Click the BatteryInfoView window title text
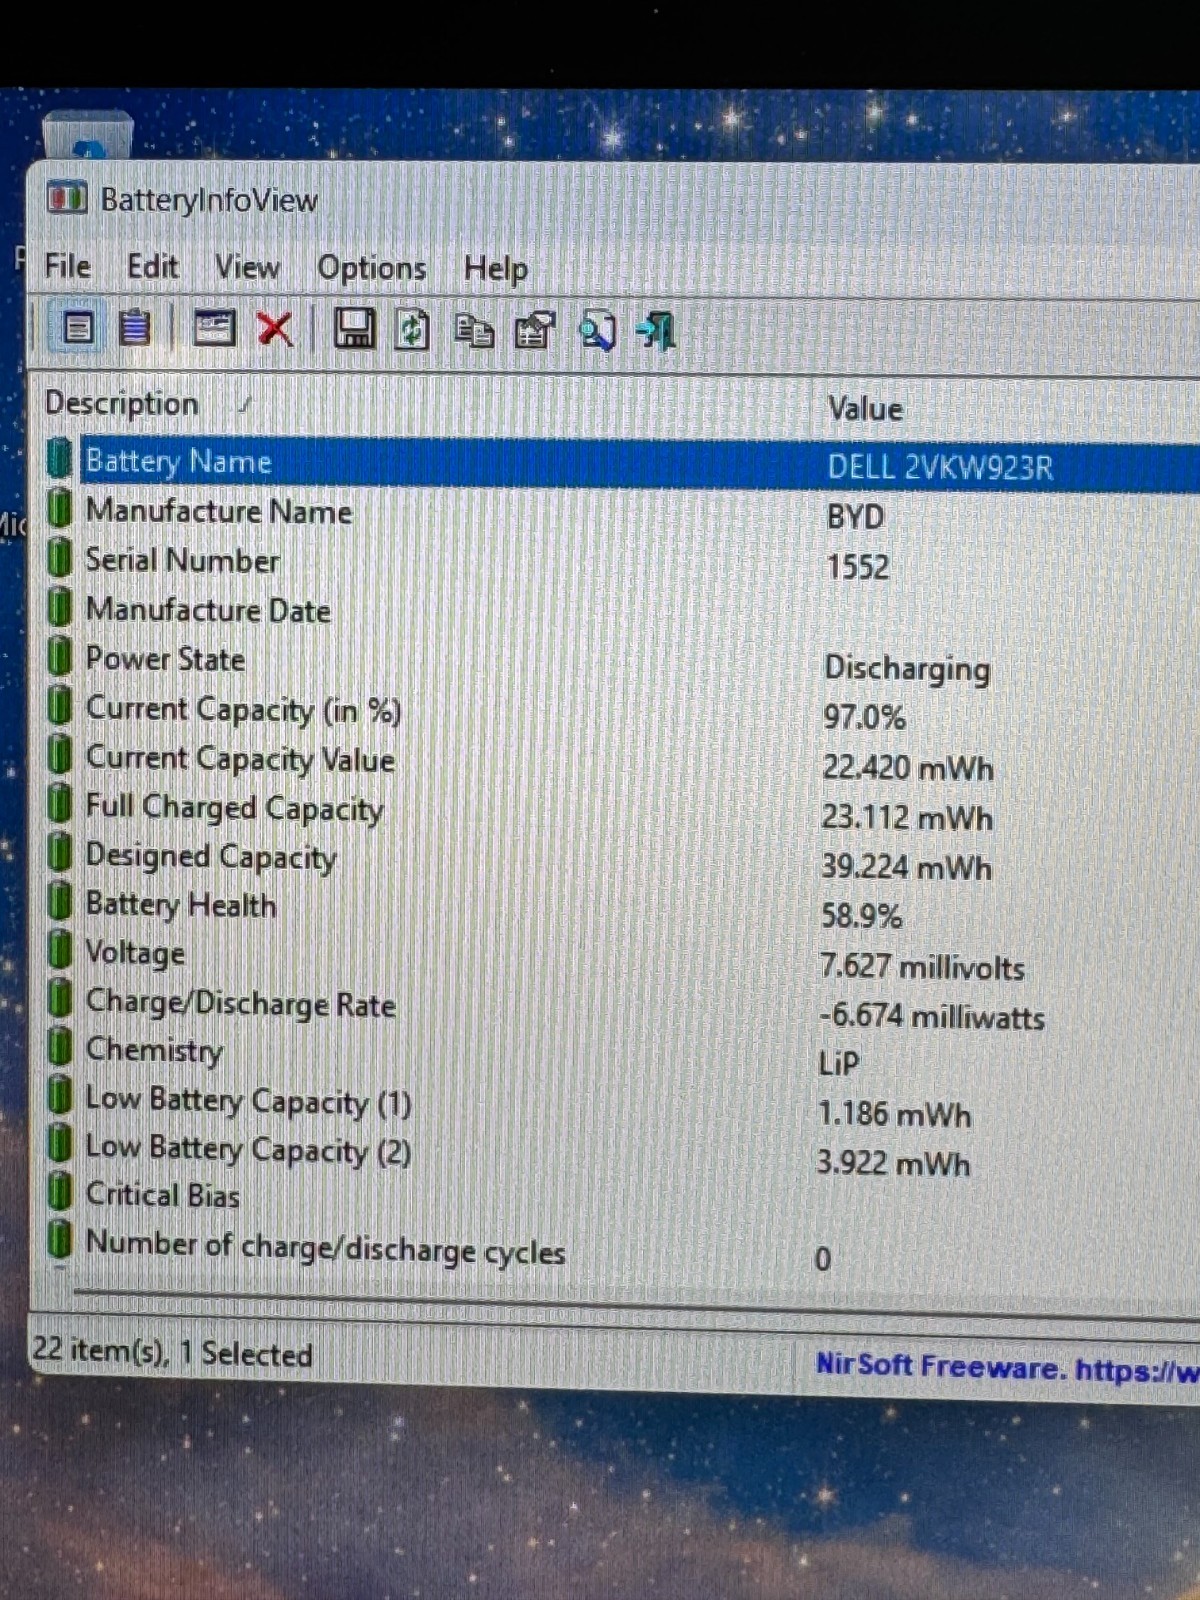Screen dimensions: 1200x1600 point(209,199)
